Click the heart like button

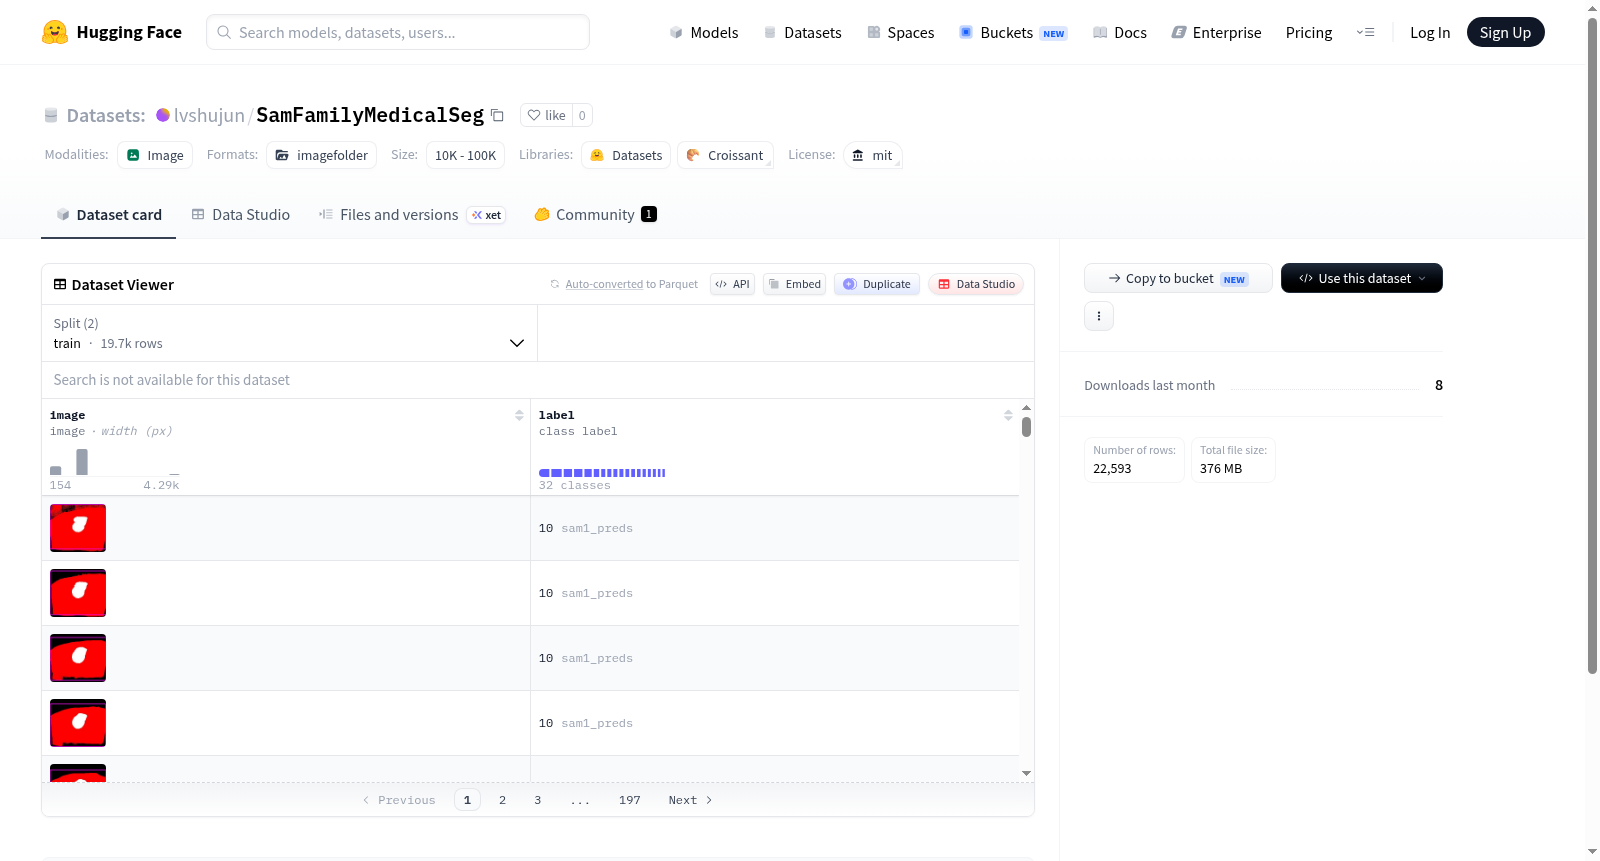click(x=546, y=115)
